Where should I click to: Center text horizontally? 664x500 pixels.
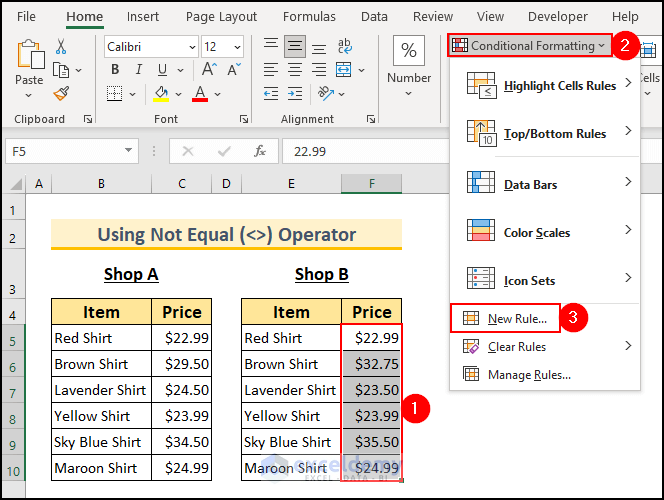click(295, 70)
